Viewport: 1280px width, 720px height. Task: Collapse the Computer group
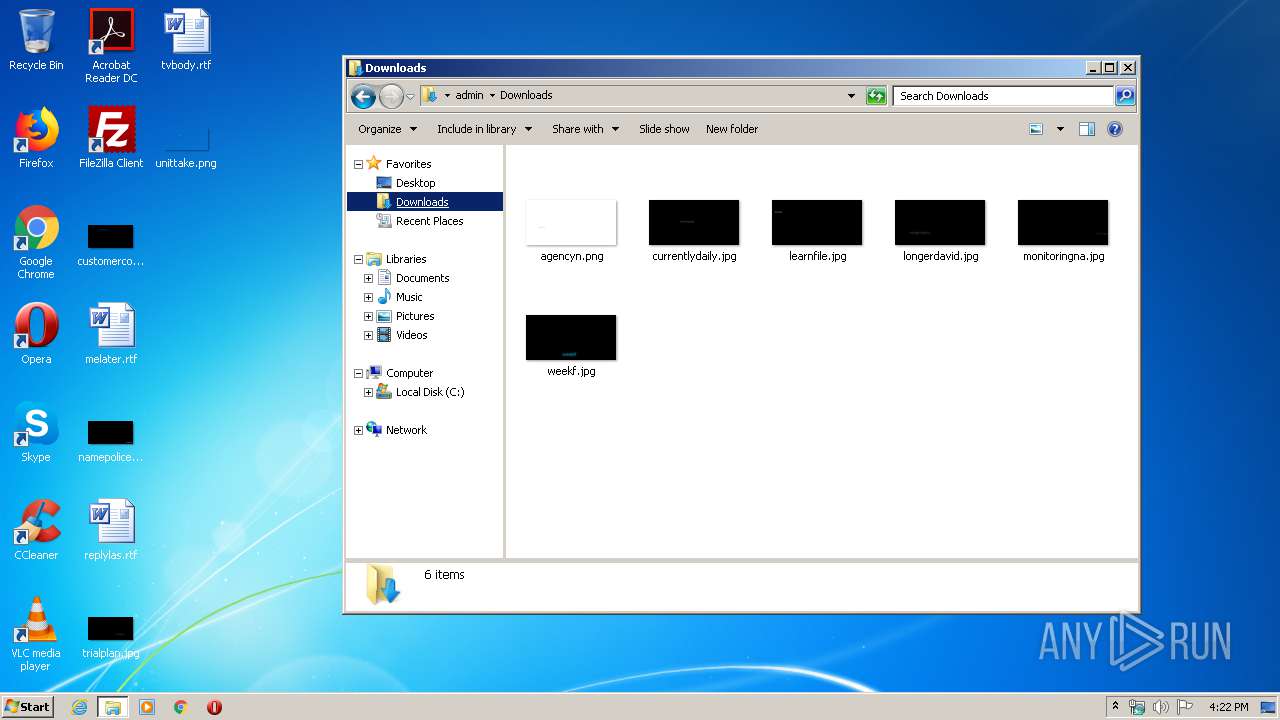click(x=358, y=373)
